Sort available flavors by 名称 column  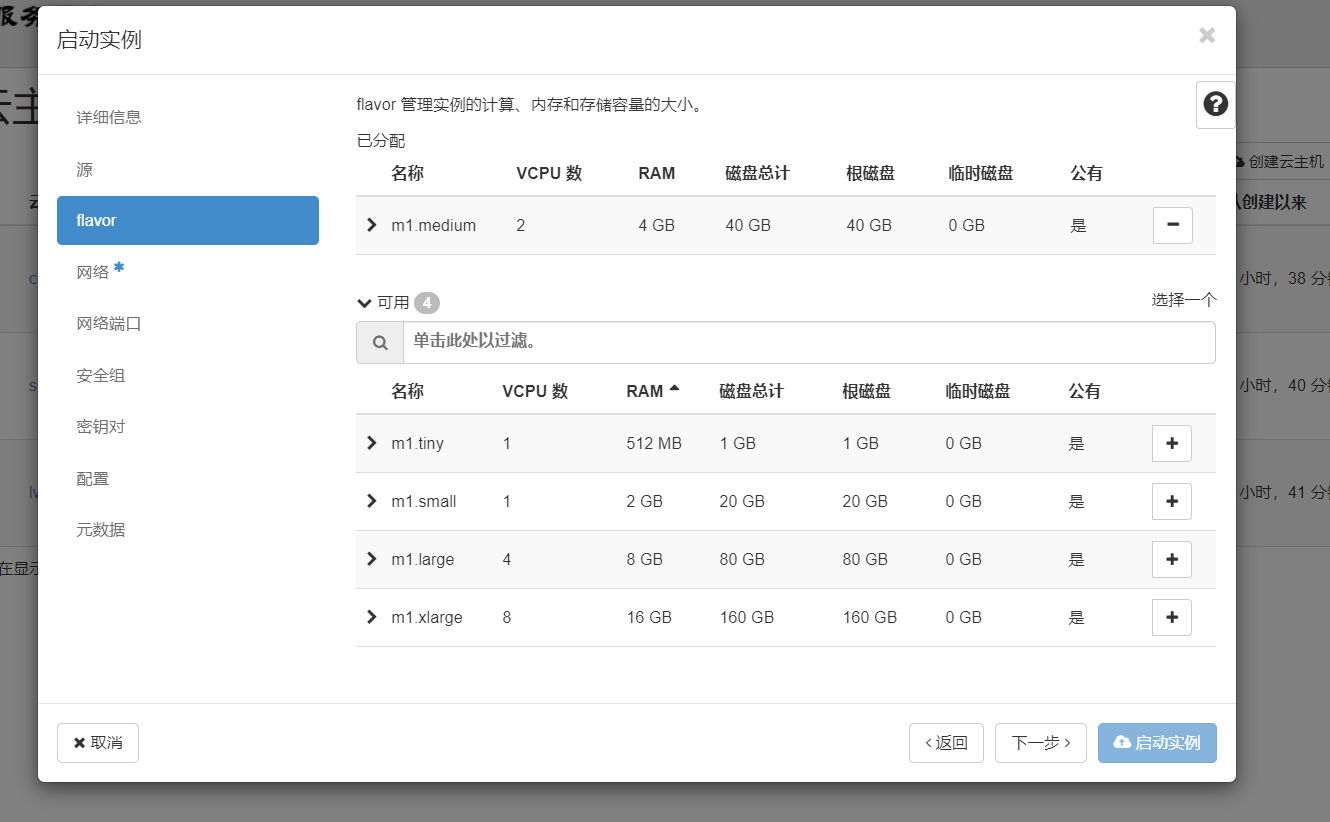(408, 391)
